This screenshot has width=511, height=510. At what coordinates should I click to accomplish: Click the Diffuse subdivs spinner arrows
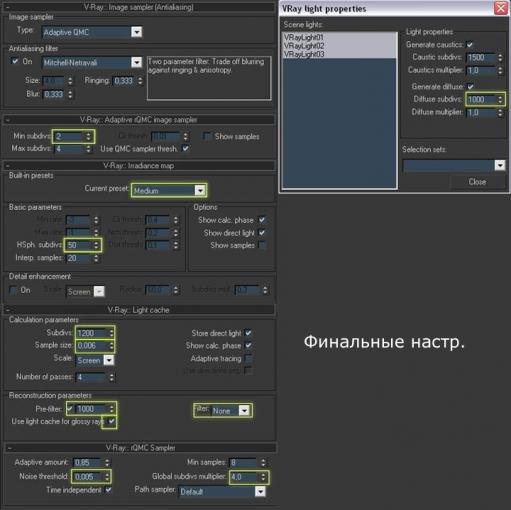500,99
